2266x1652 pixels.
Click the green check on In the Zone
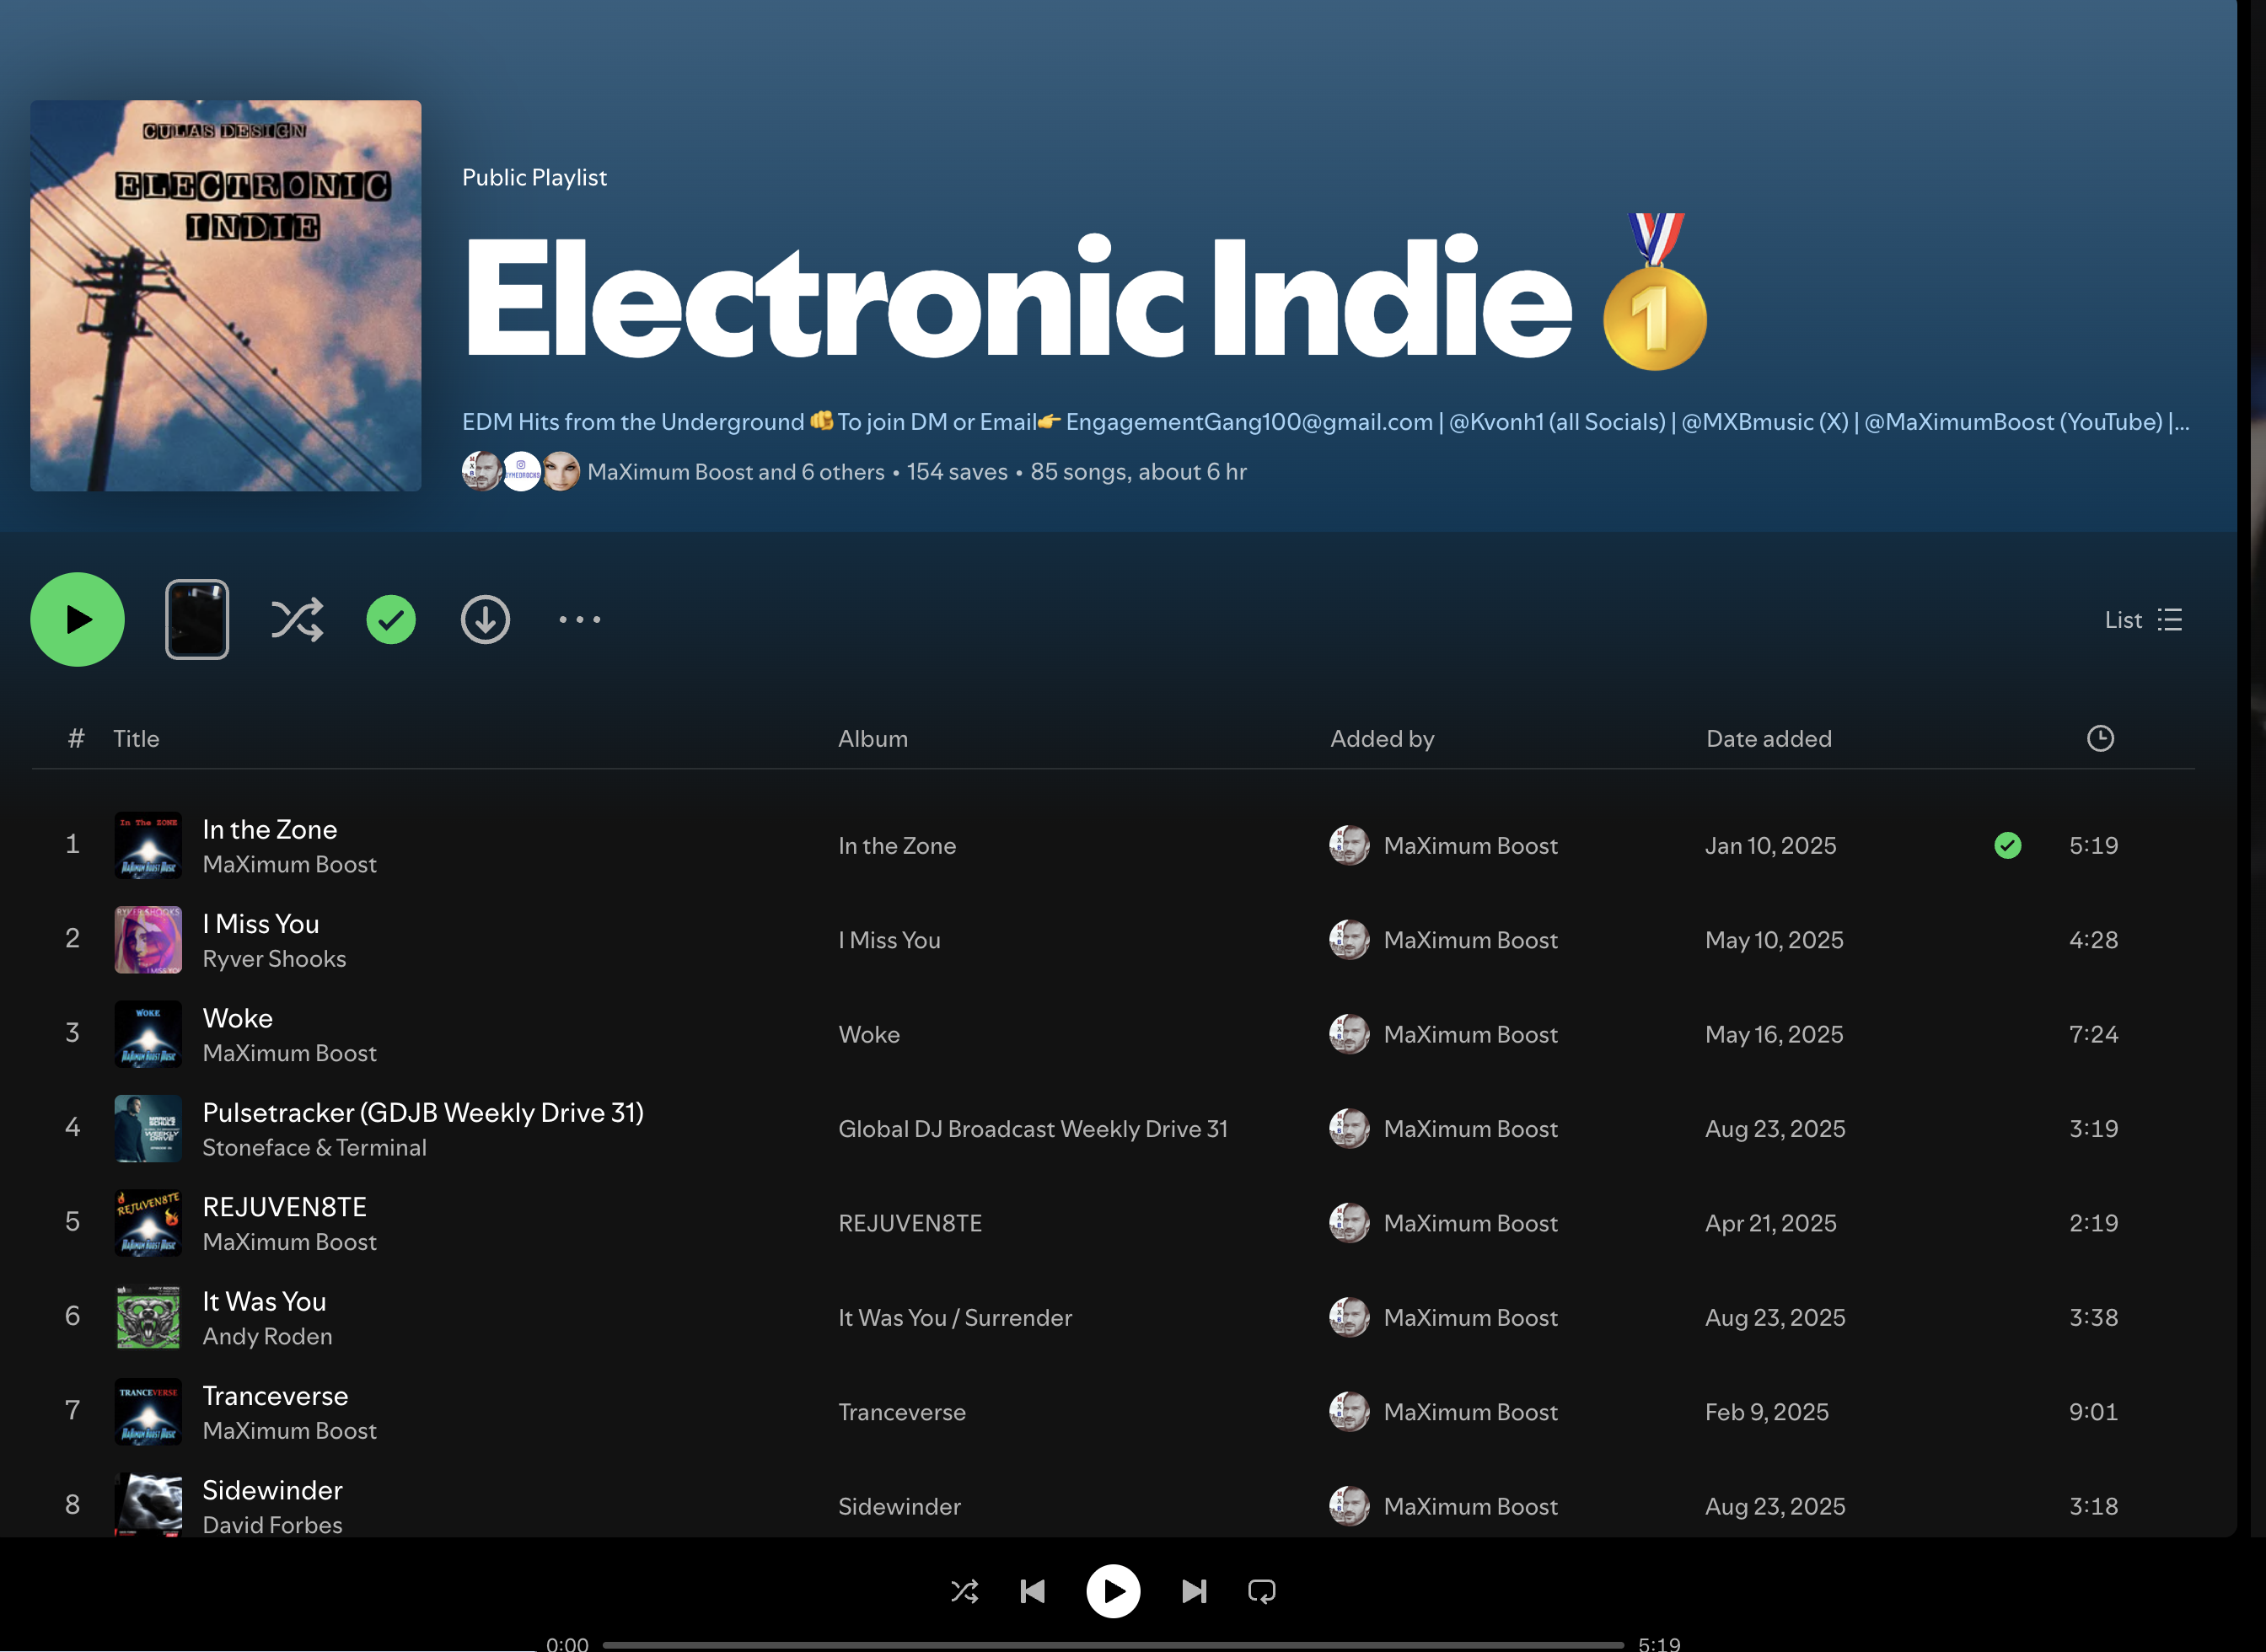tap(2007, 846)
